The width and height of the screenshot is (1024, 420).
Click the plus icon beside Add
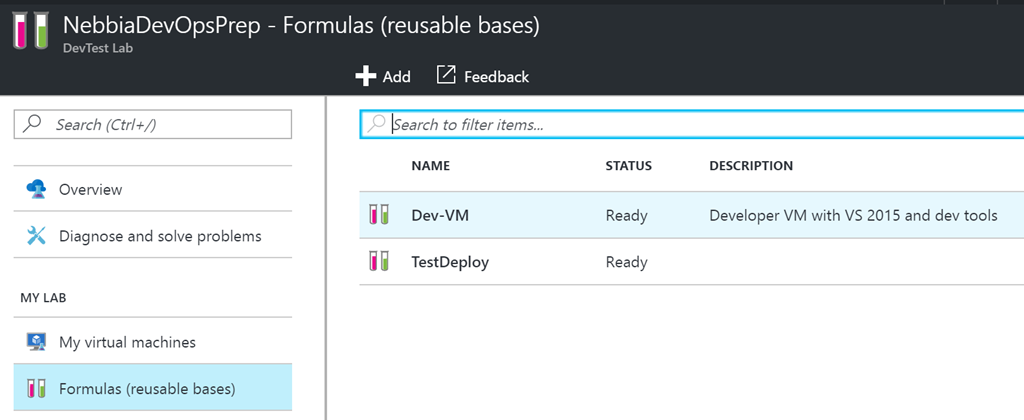pyautogui.click(x=366, y=76)
